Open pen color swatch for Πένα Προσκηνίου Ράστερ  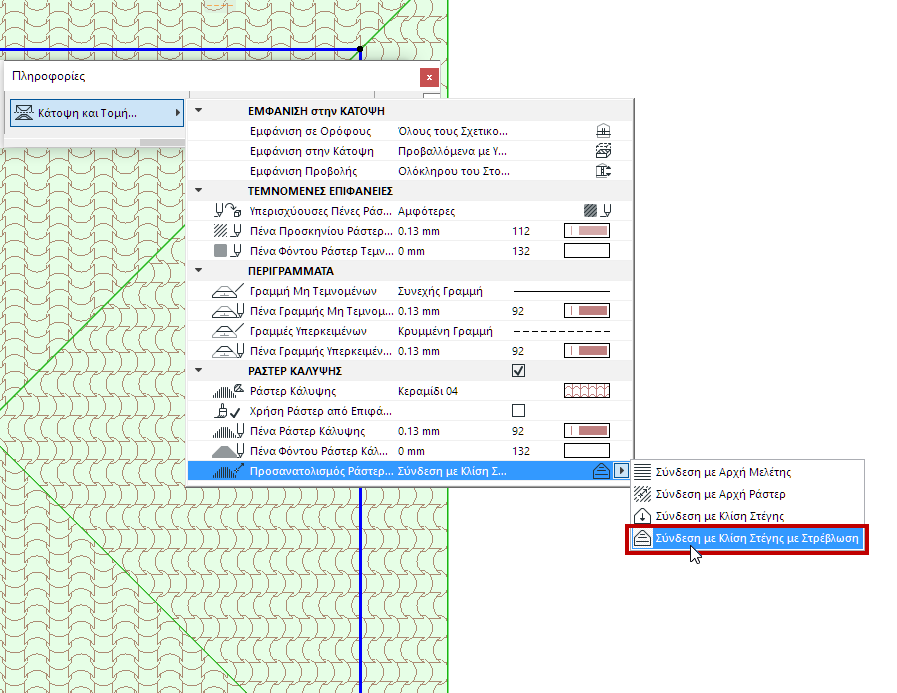(x=587, y=231)
